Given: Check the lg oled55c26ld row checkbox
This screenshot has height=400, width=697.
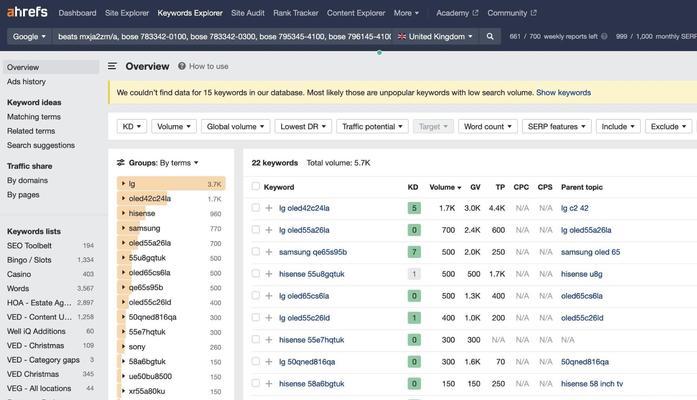Looking at the screenshot, I should coord(256,317).
